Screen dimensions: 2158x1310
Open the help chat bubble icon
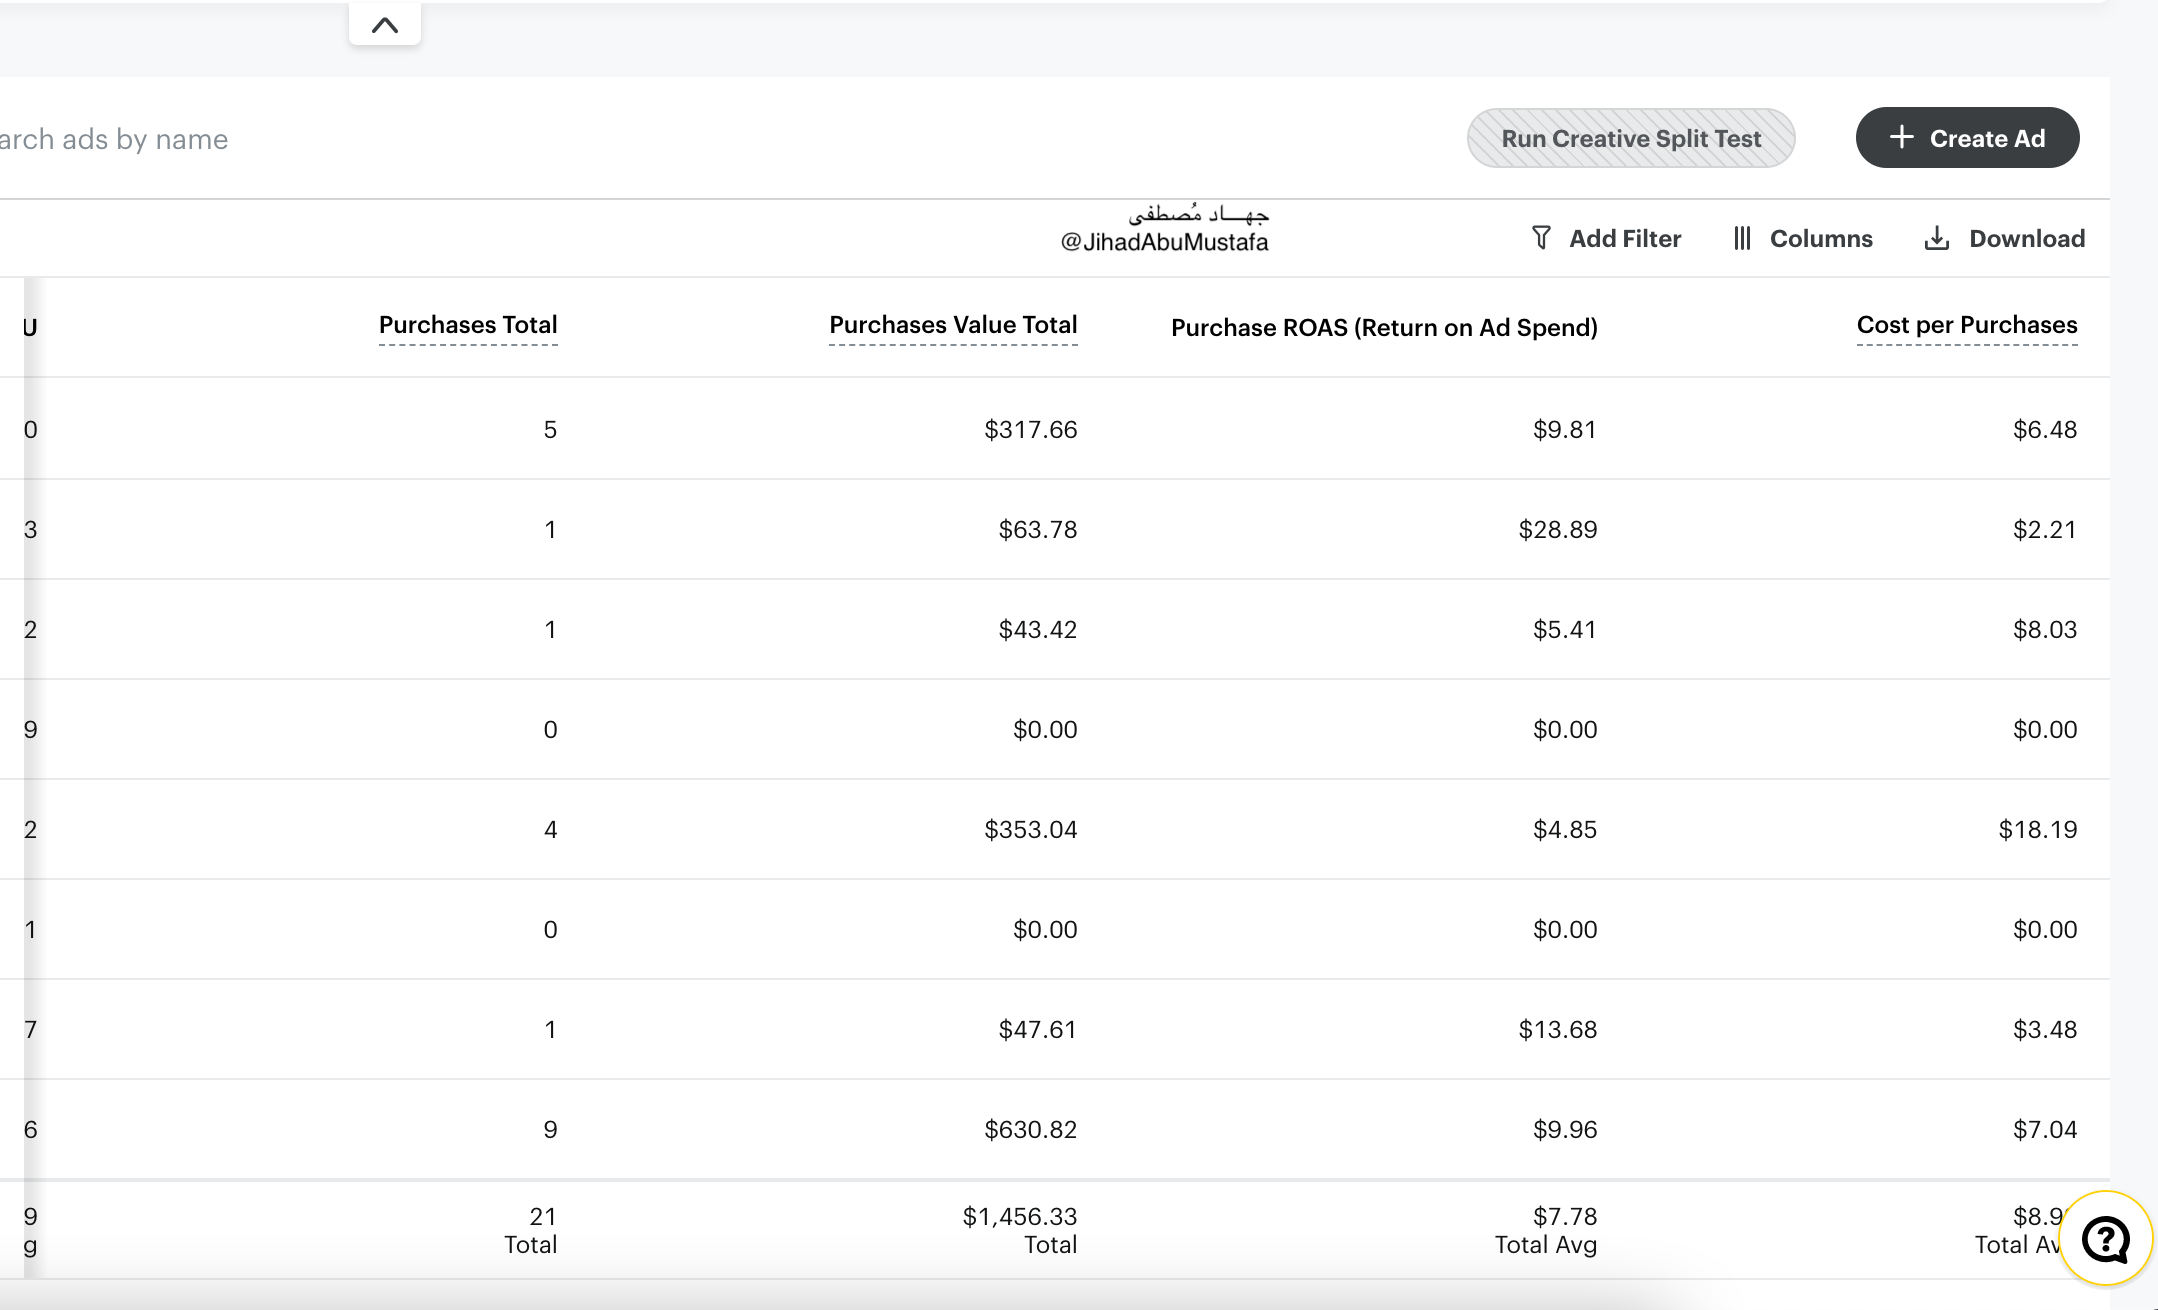[x=2105, y=1239]
